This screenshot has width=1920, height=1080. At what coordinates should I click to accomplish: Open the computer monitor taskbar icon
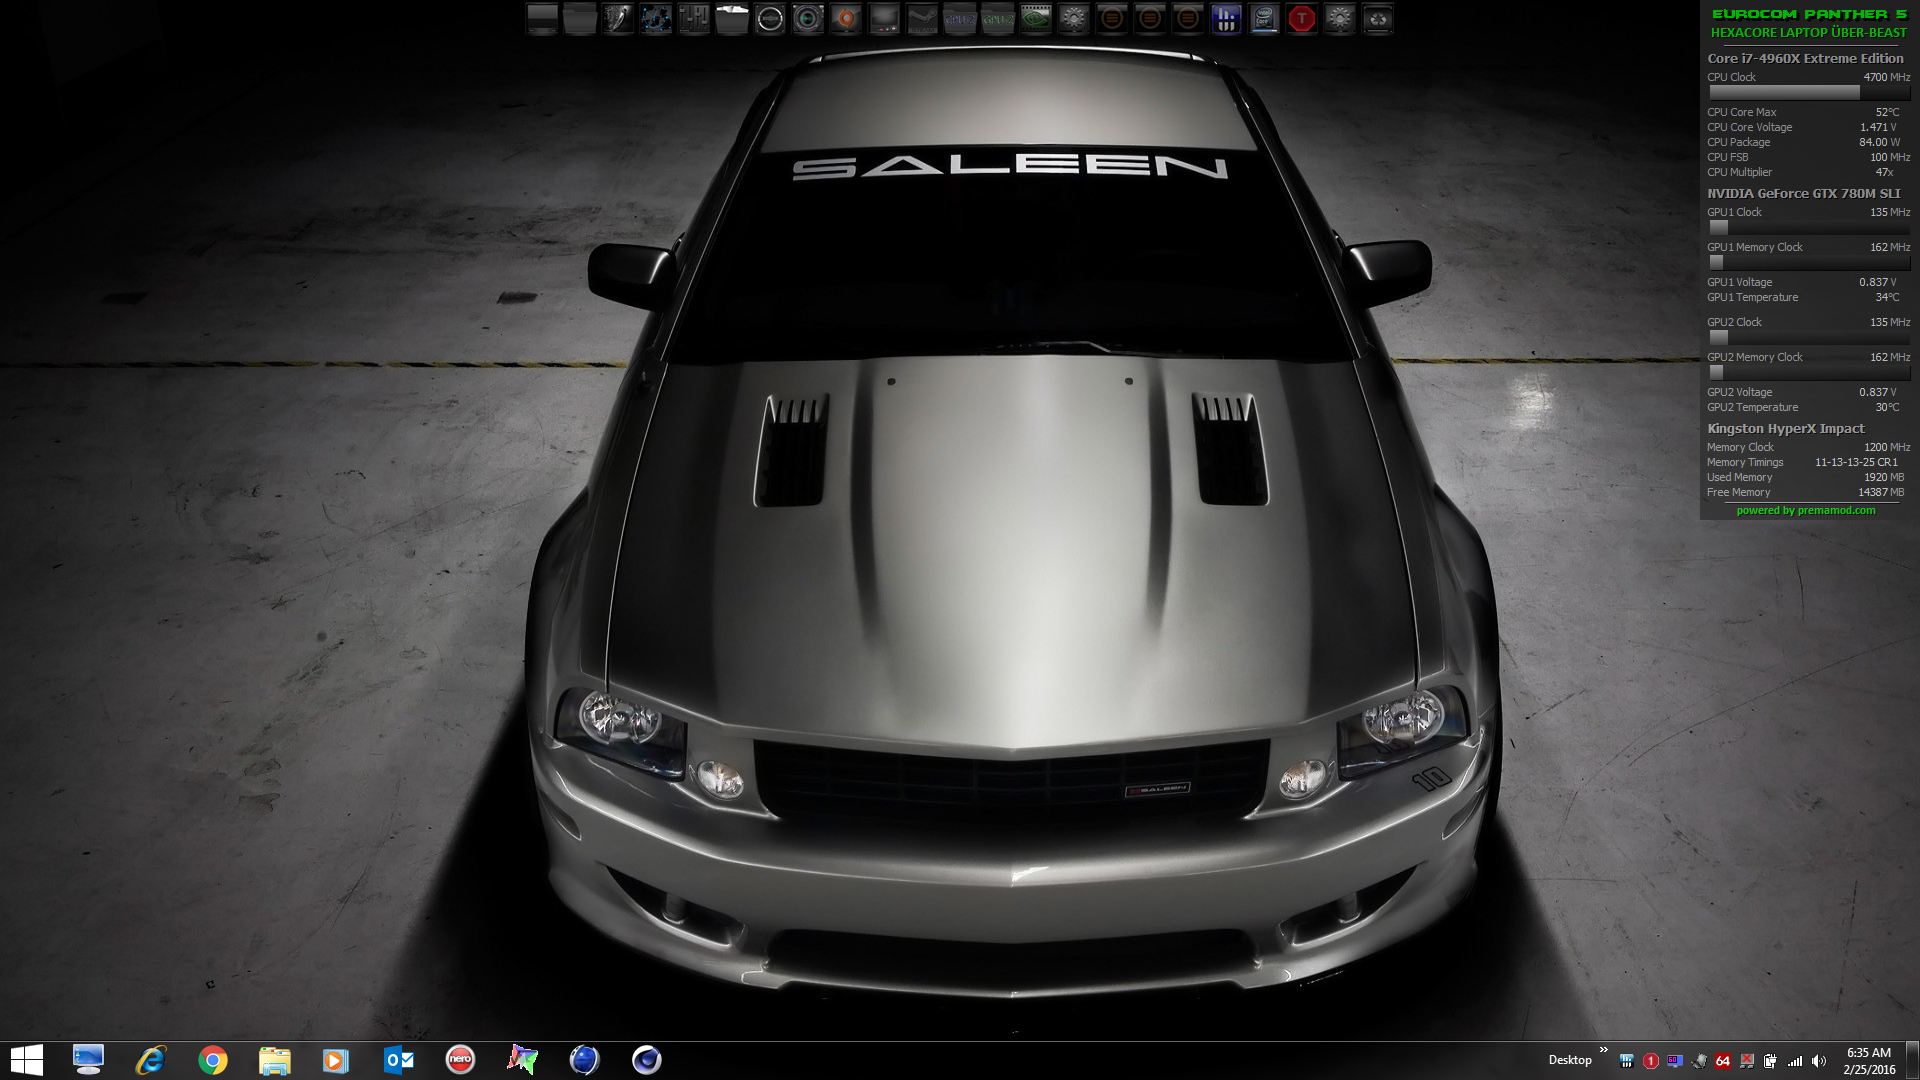tap(88, 1059)
